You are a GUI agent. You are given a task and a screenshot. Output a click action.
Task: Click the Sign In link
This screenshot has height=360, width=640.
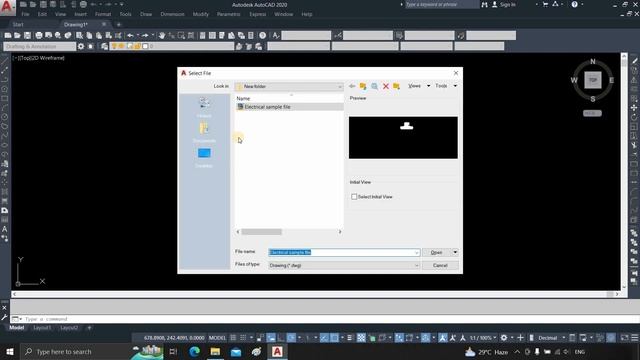508,4
